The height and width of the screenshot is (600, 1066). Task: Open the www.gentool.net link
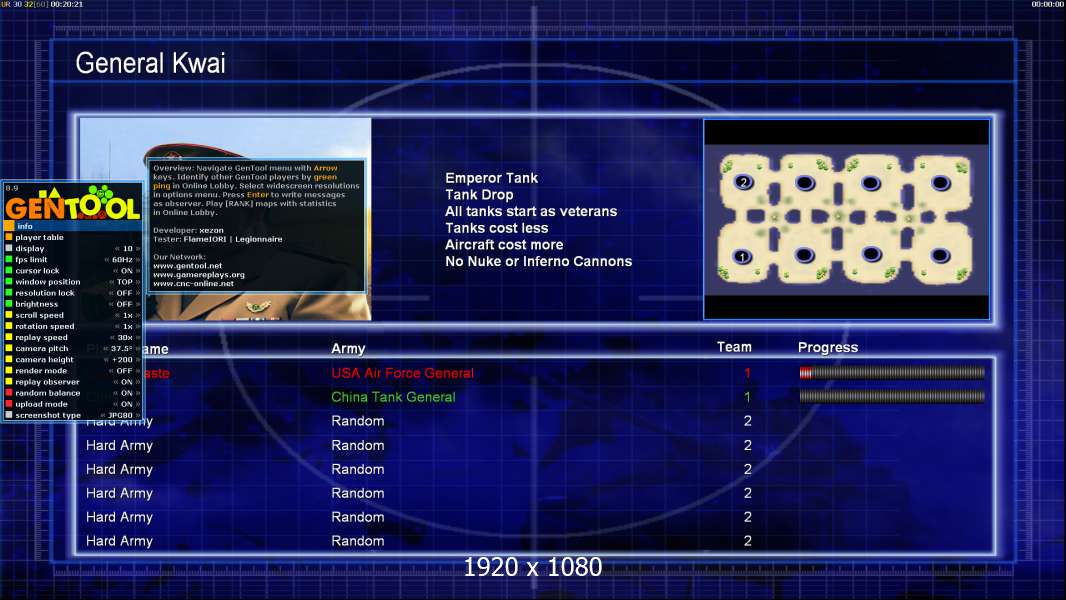187,266
